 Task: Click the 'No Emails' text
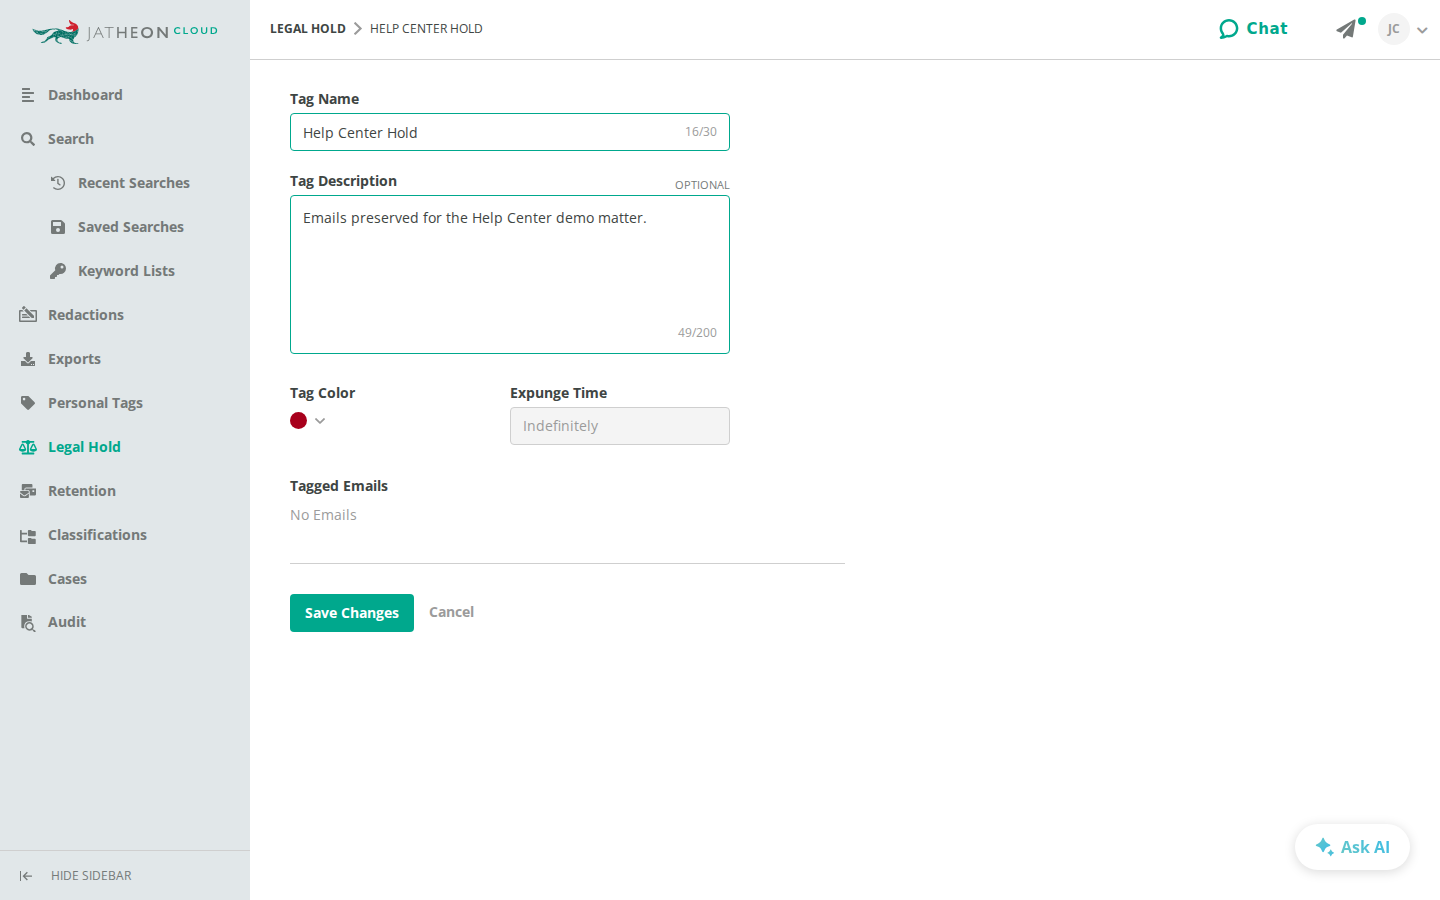click(x=323, y=515)
